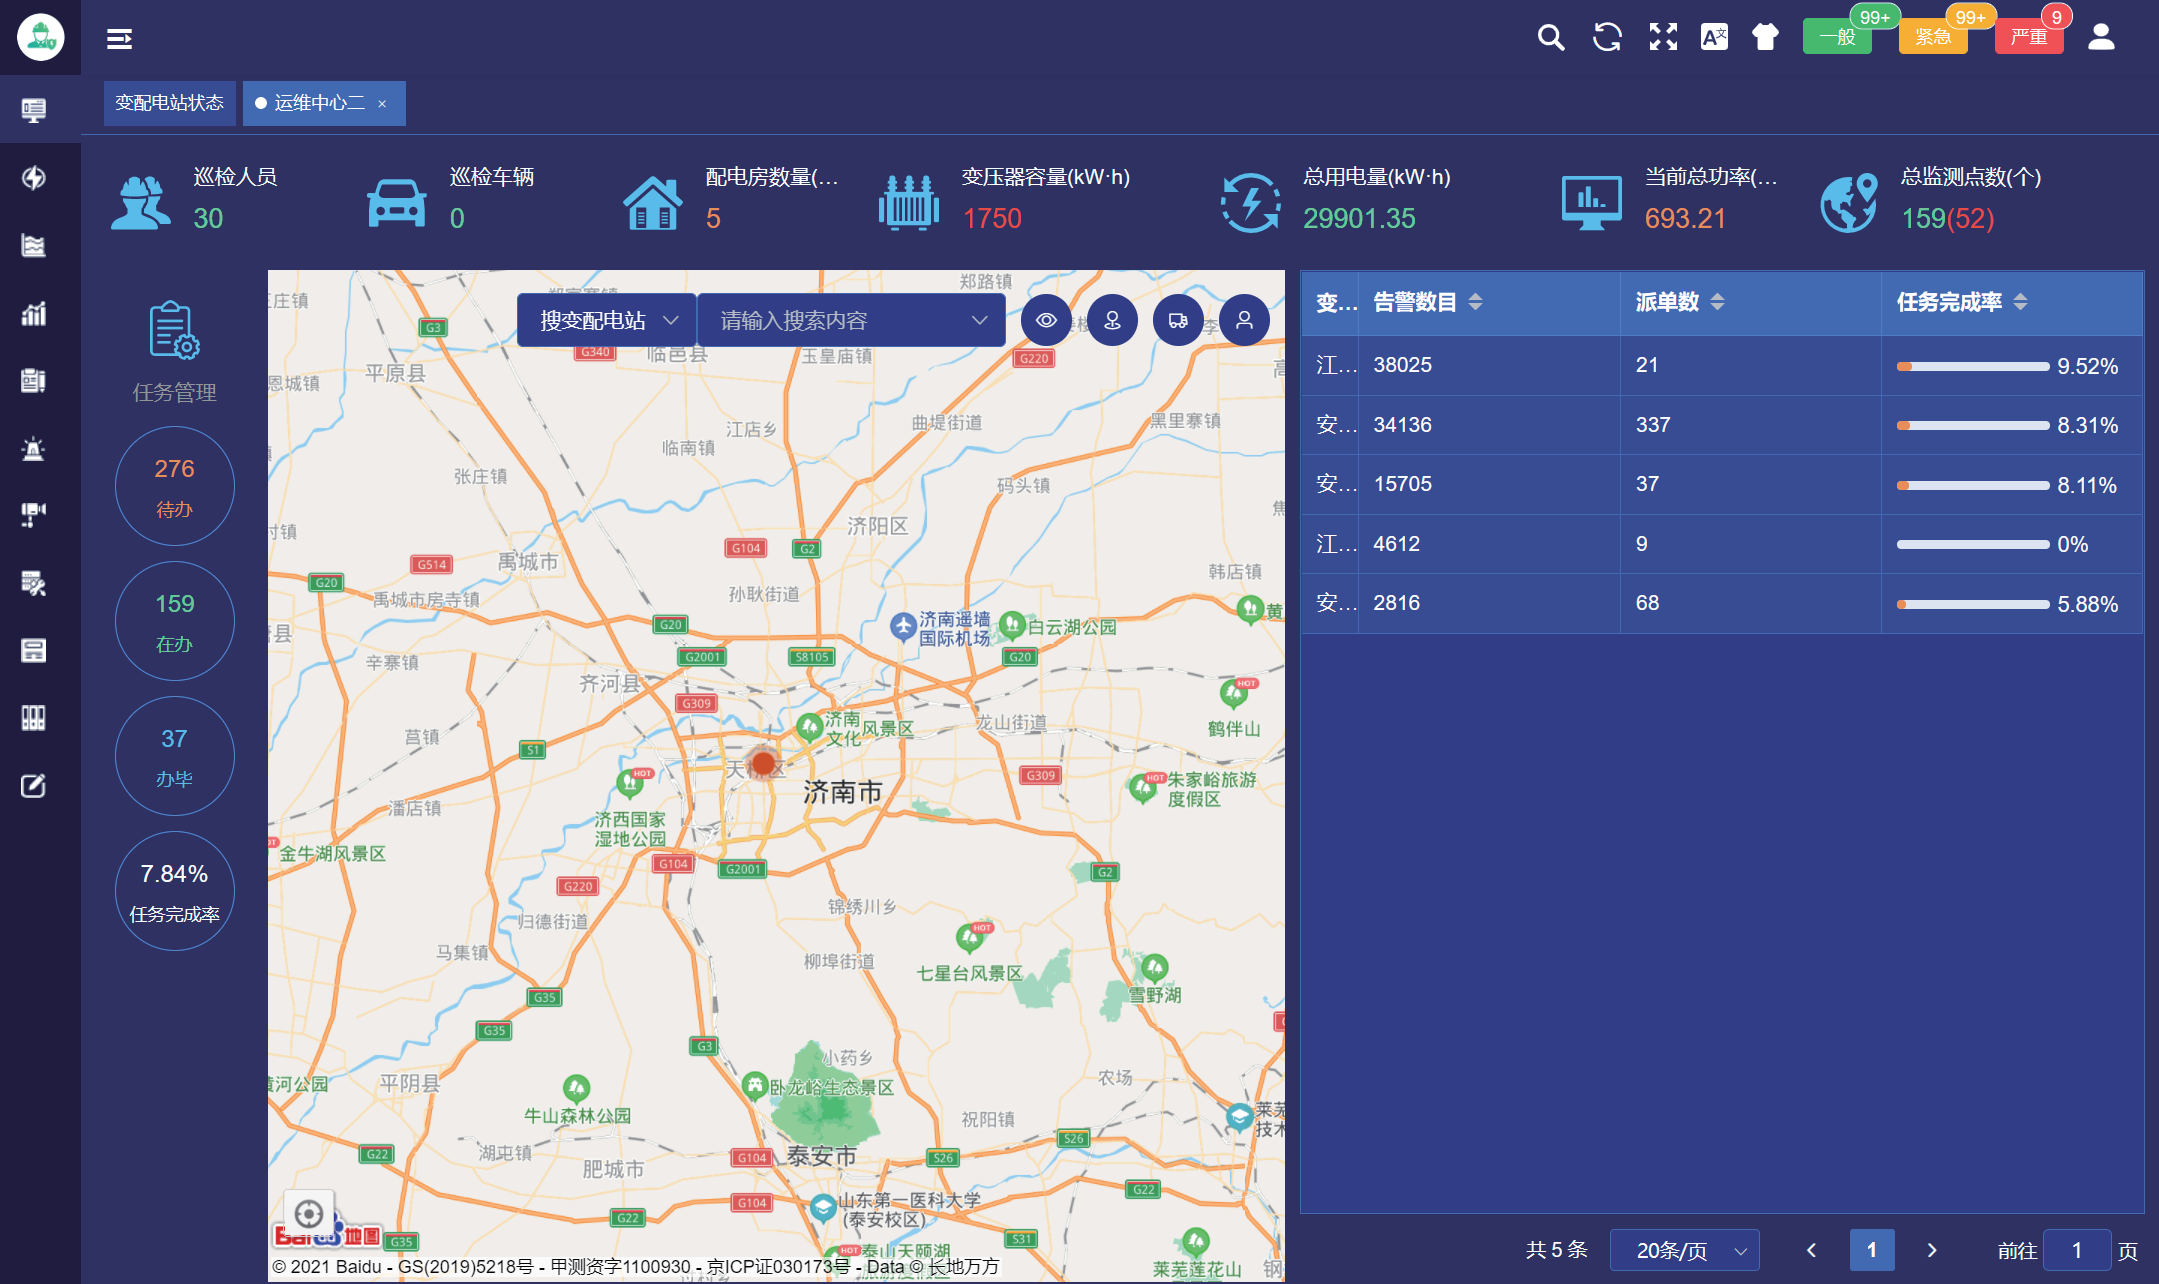
Task: Click the refresh icon in header
Action: coord(1607,38)
